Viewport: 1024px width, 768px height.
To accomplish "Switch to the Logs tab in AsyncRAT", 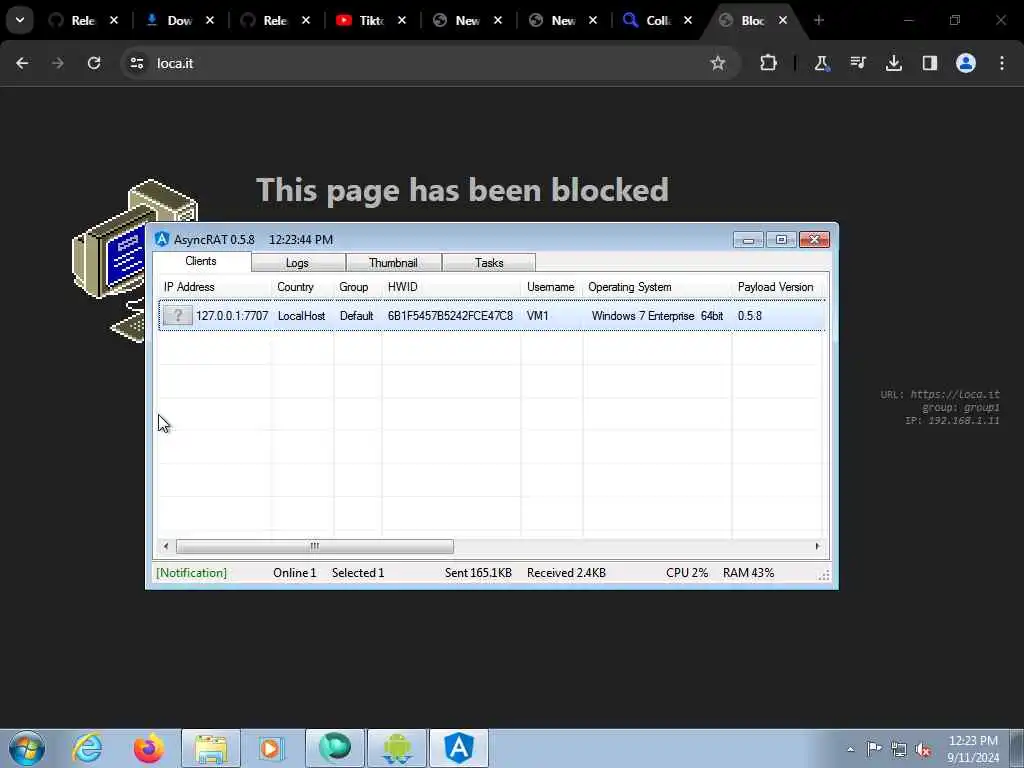I will tap(298, 263).
